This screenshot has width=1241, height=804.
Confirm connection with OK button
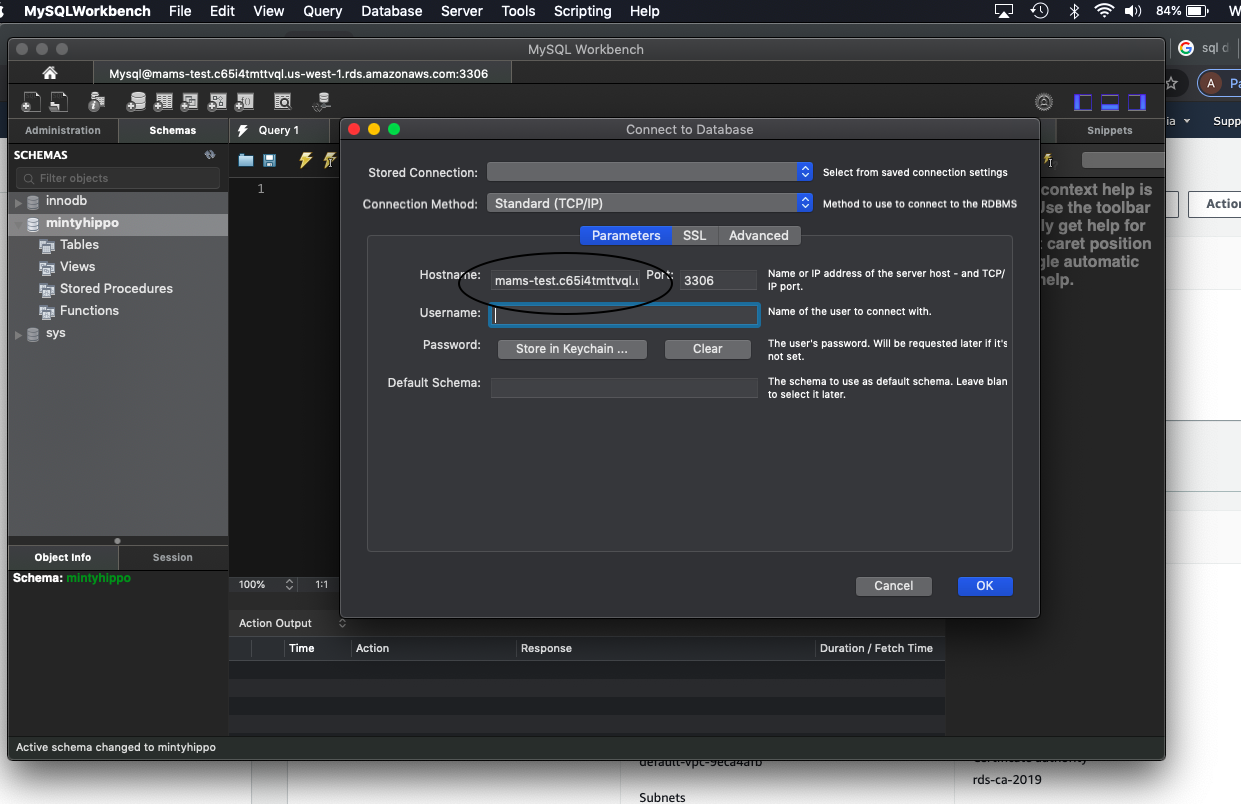[985, 586]
